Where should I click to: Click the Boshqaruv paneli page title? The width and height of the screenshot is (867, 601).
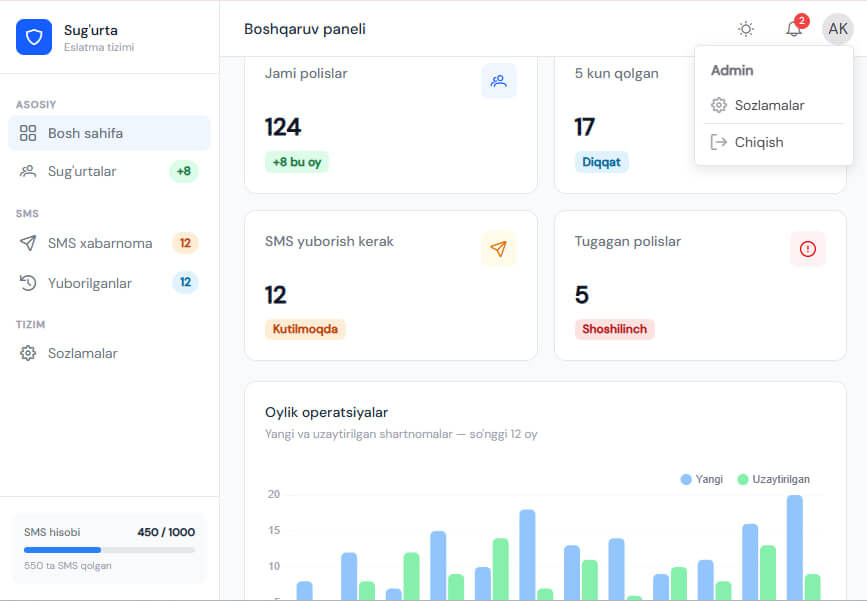point(305,29)
